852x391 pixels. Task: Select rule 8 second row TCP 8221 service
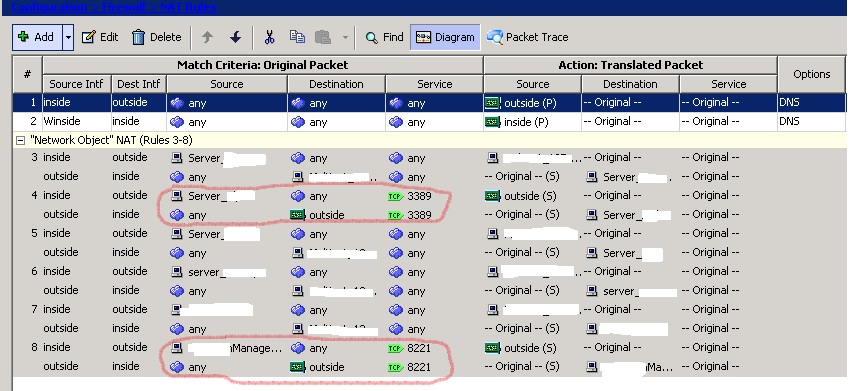410,367
